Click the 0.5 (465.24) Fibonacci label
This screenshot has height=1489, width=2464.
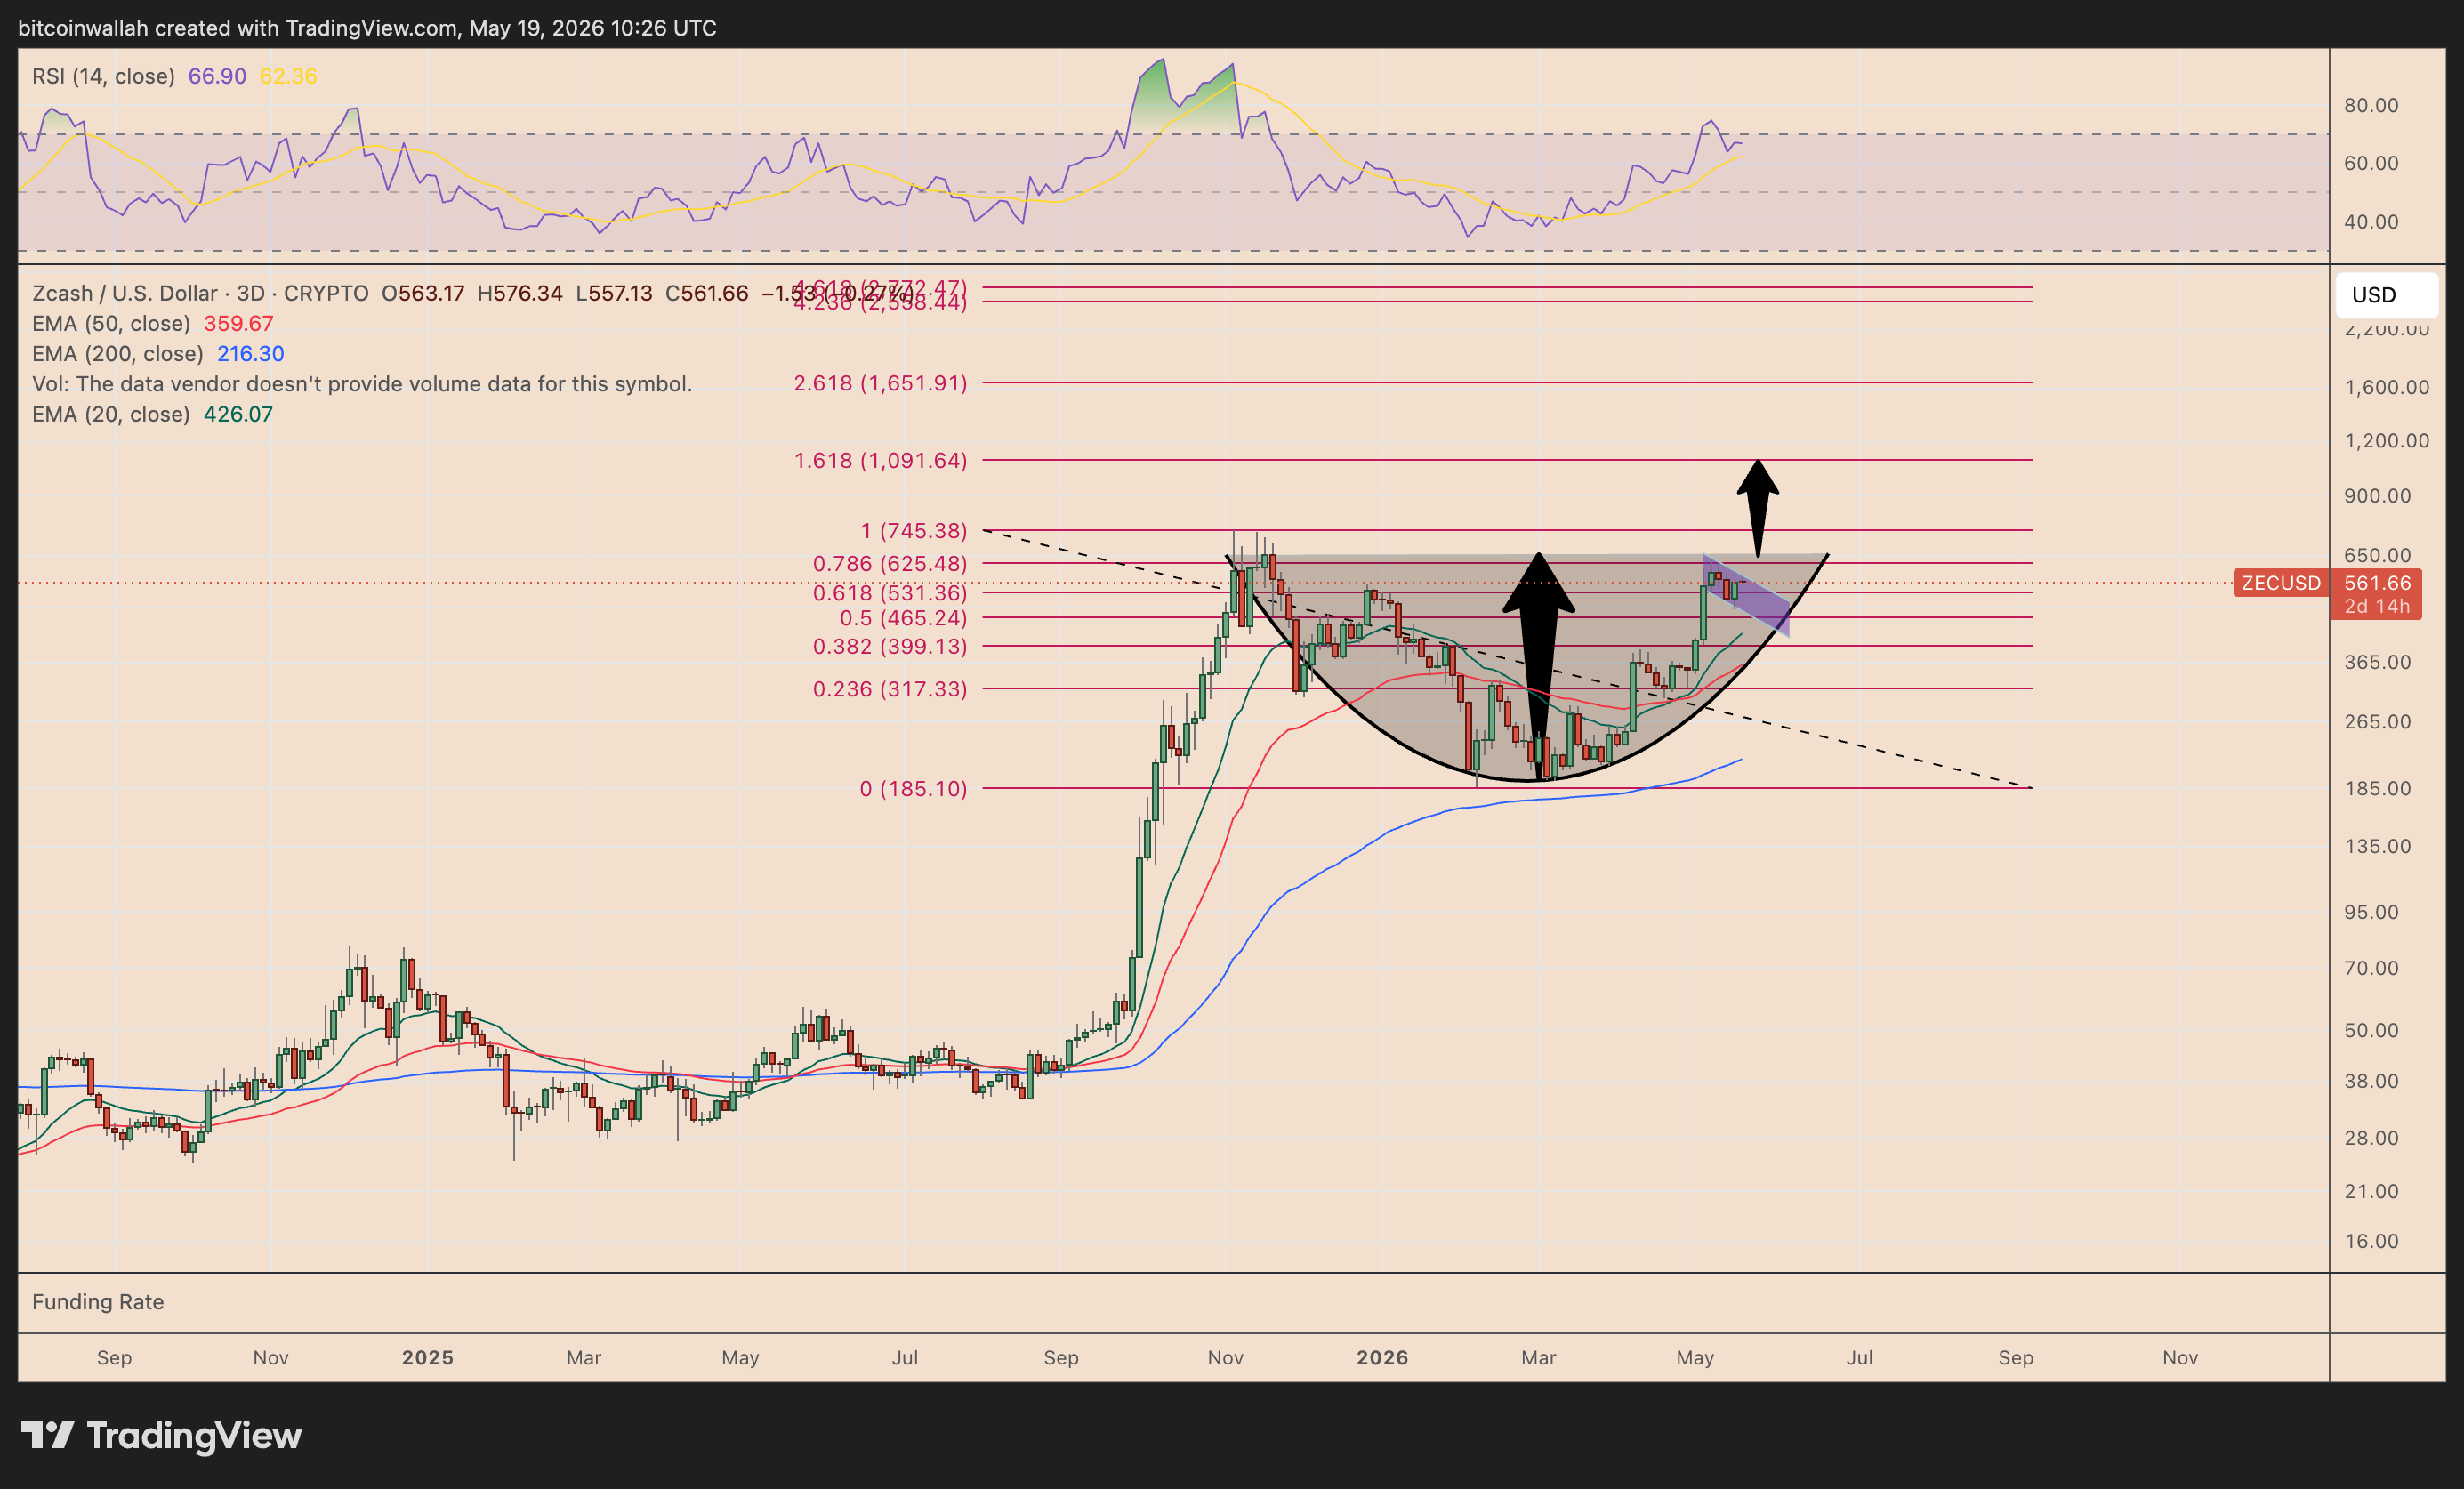pyautogui.click(x=903, y=617)
